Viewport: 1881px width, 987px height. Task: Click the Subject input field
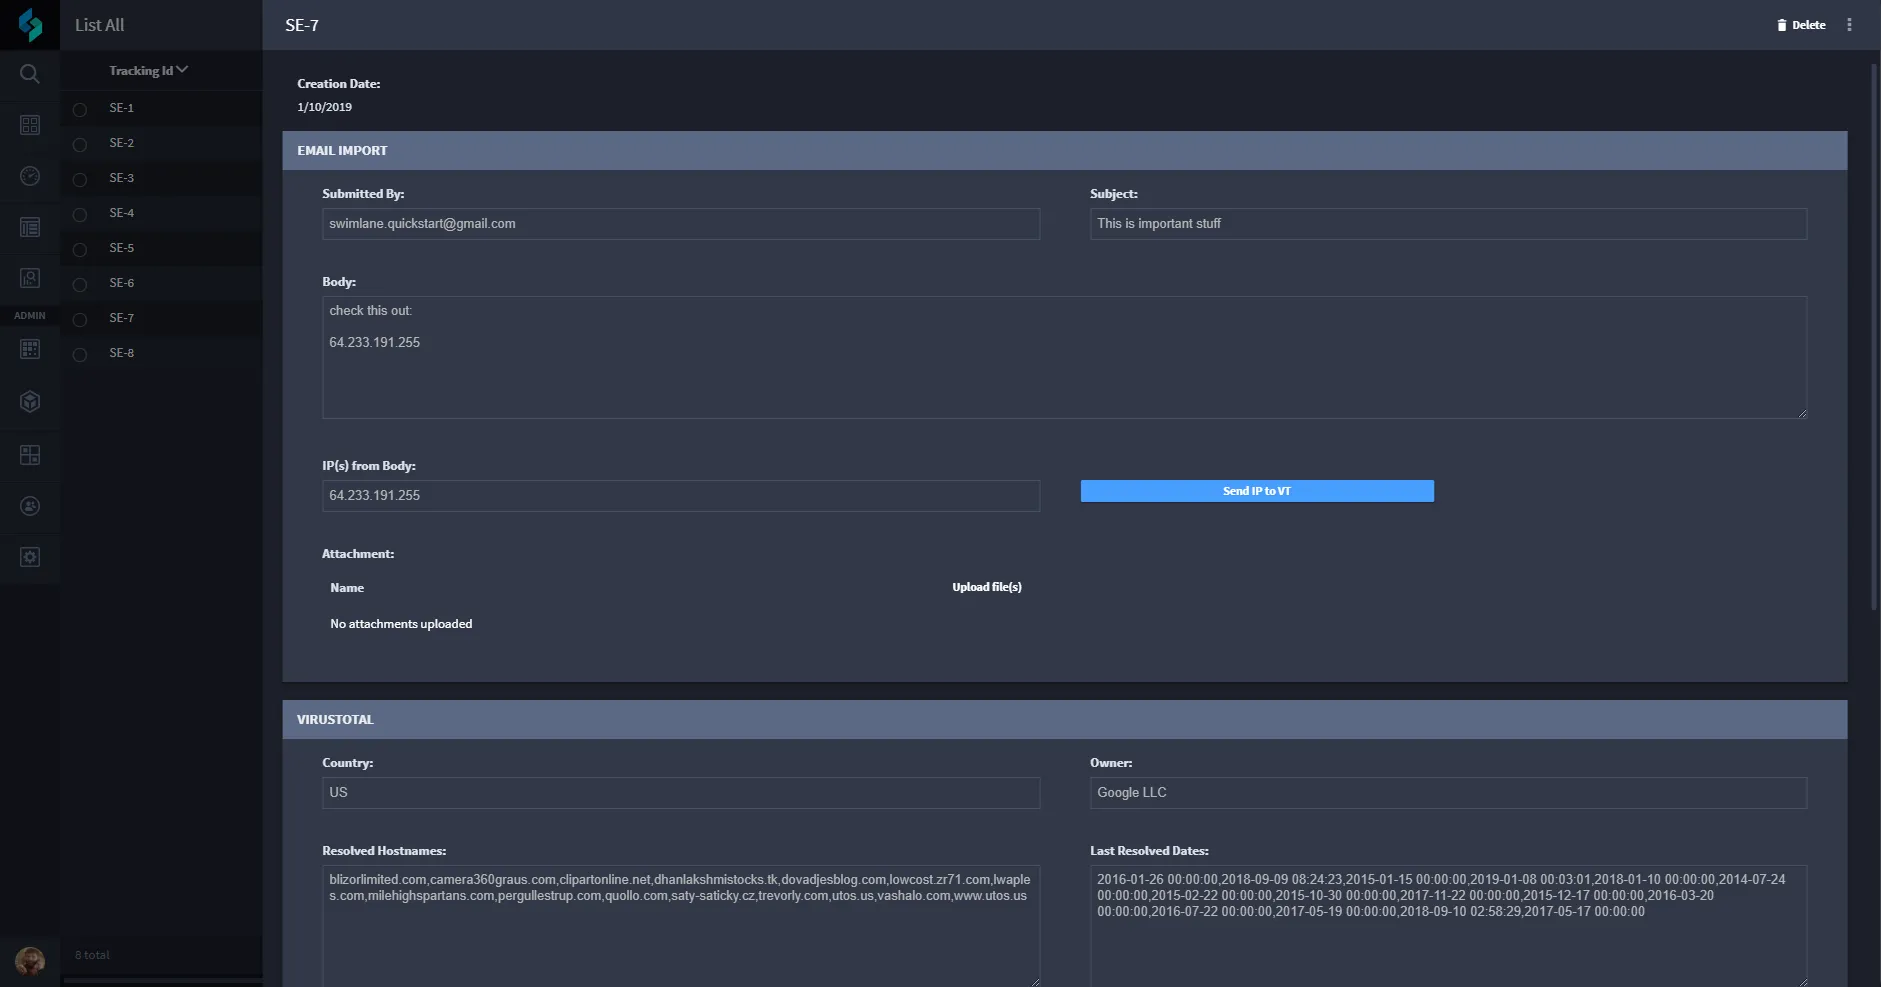point(1448,224)
